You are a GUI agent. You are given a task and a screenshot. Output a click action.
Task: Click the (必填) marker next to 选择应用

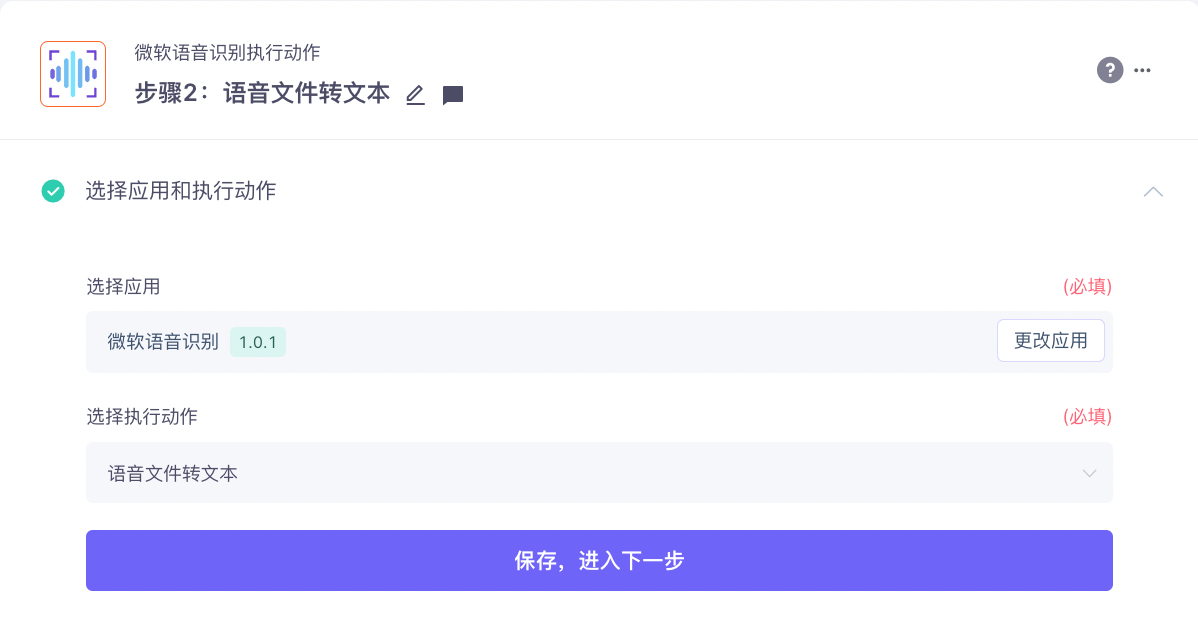click(x=1087, y=287)
